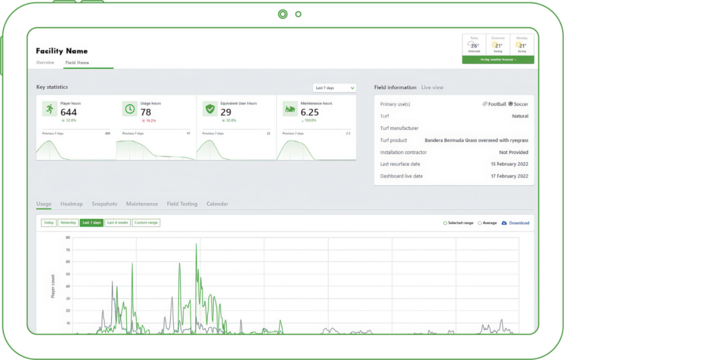
Task: Click the Equivalent User Hours shield icon
Action: click(210, 109)
